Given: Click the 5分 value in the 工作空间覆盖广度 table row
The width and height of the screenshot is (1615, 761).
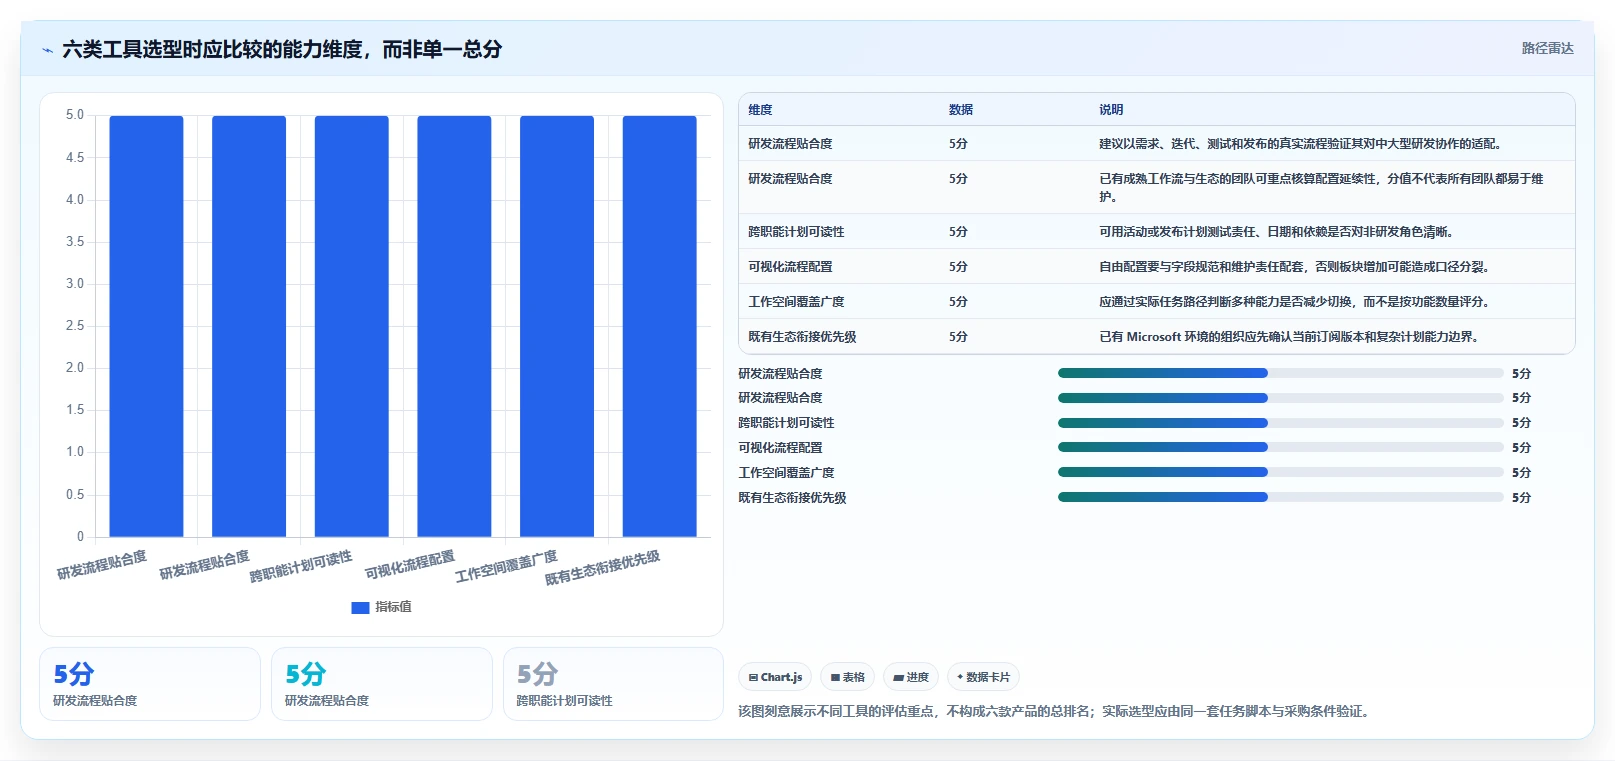Looking at the screenshot, I should pos(958,302).
